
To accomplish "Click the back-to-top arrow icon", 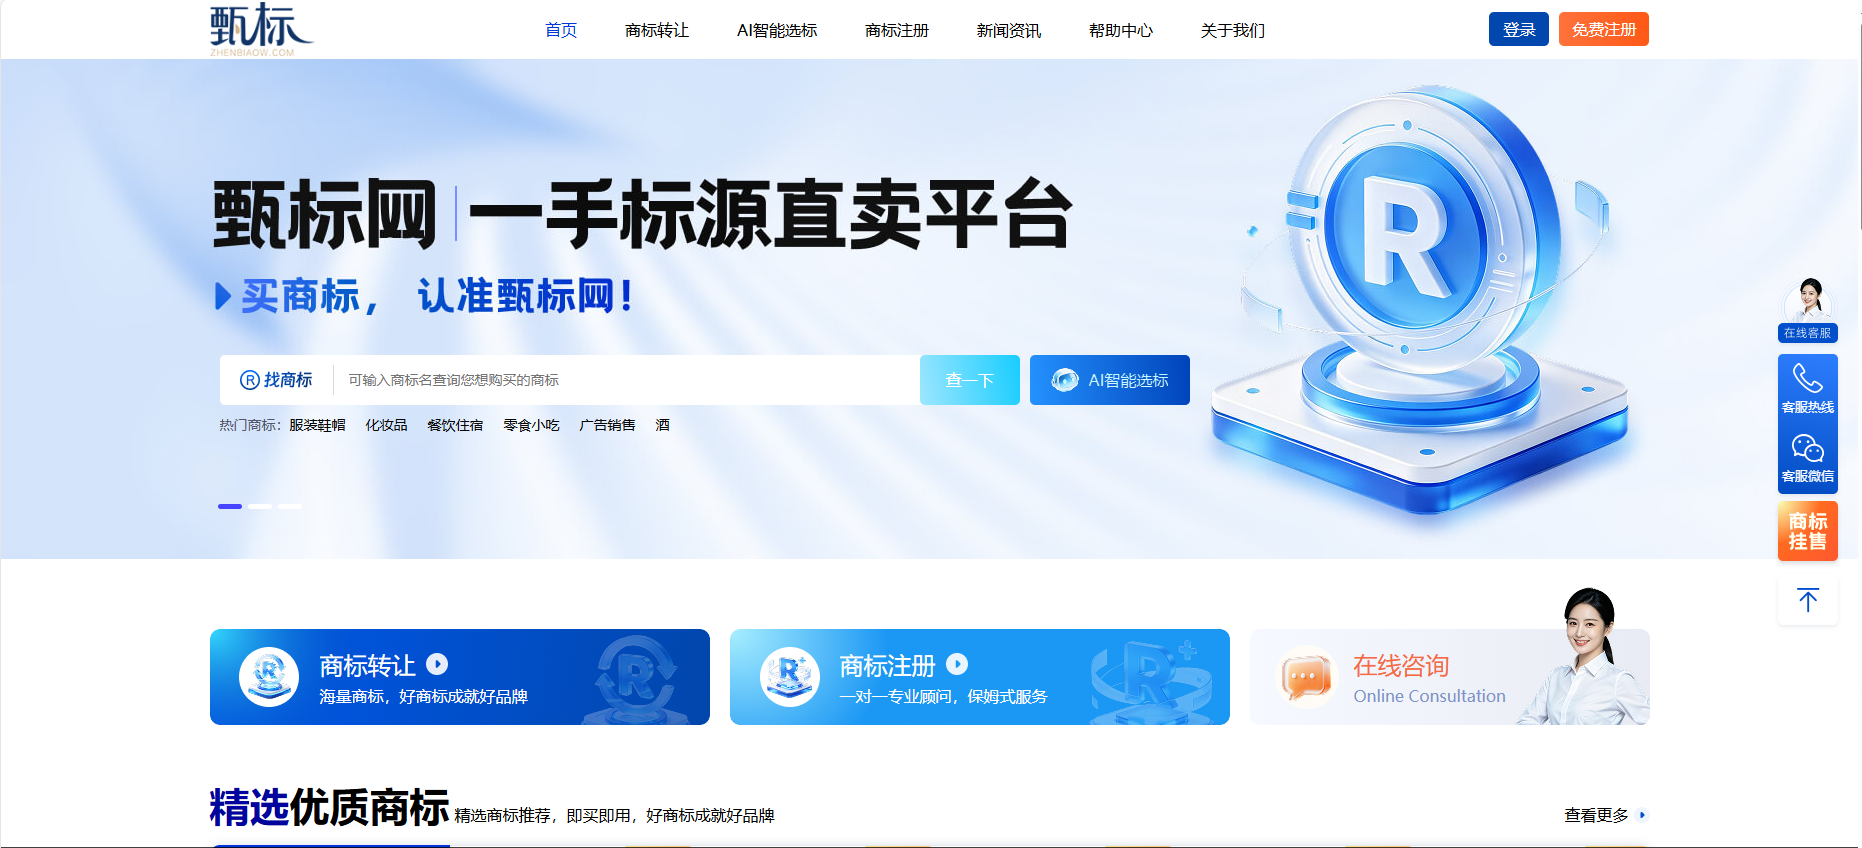I will point(1808,600).
